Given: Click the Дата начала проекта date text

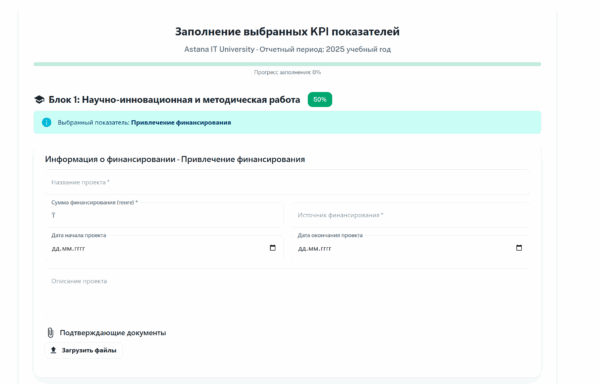Looking at the screenshot, I should pyautogui.click(x=68, y=249).
